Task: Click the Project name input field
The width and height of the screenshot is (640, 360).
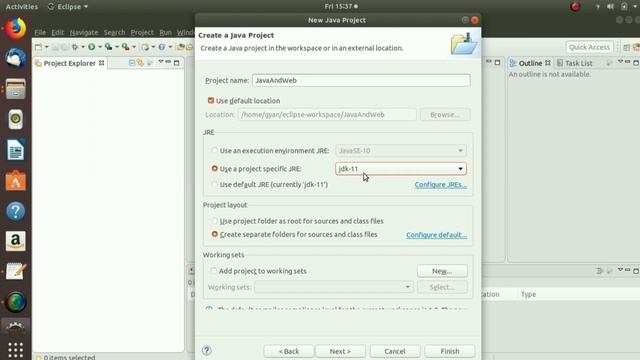Action: [361, 80]
